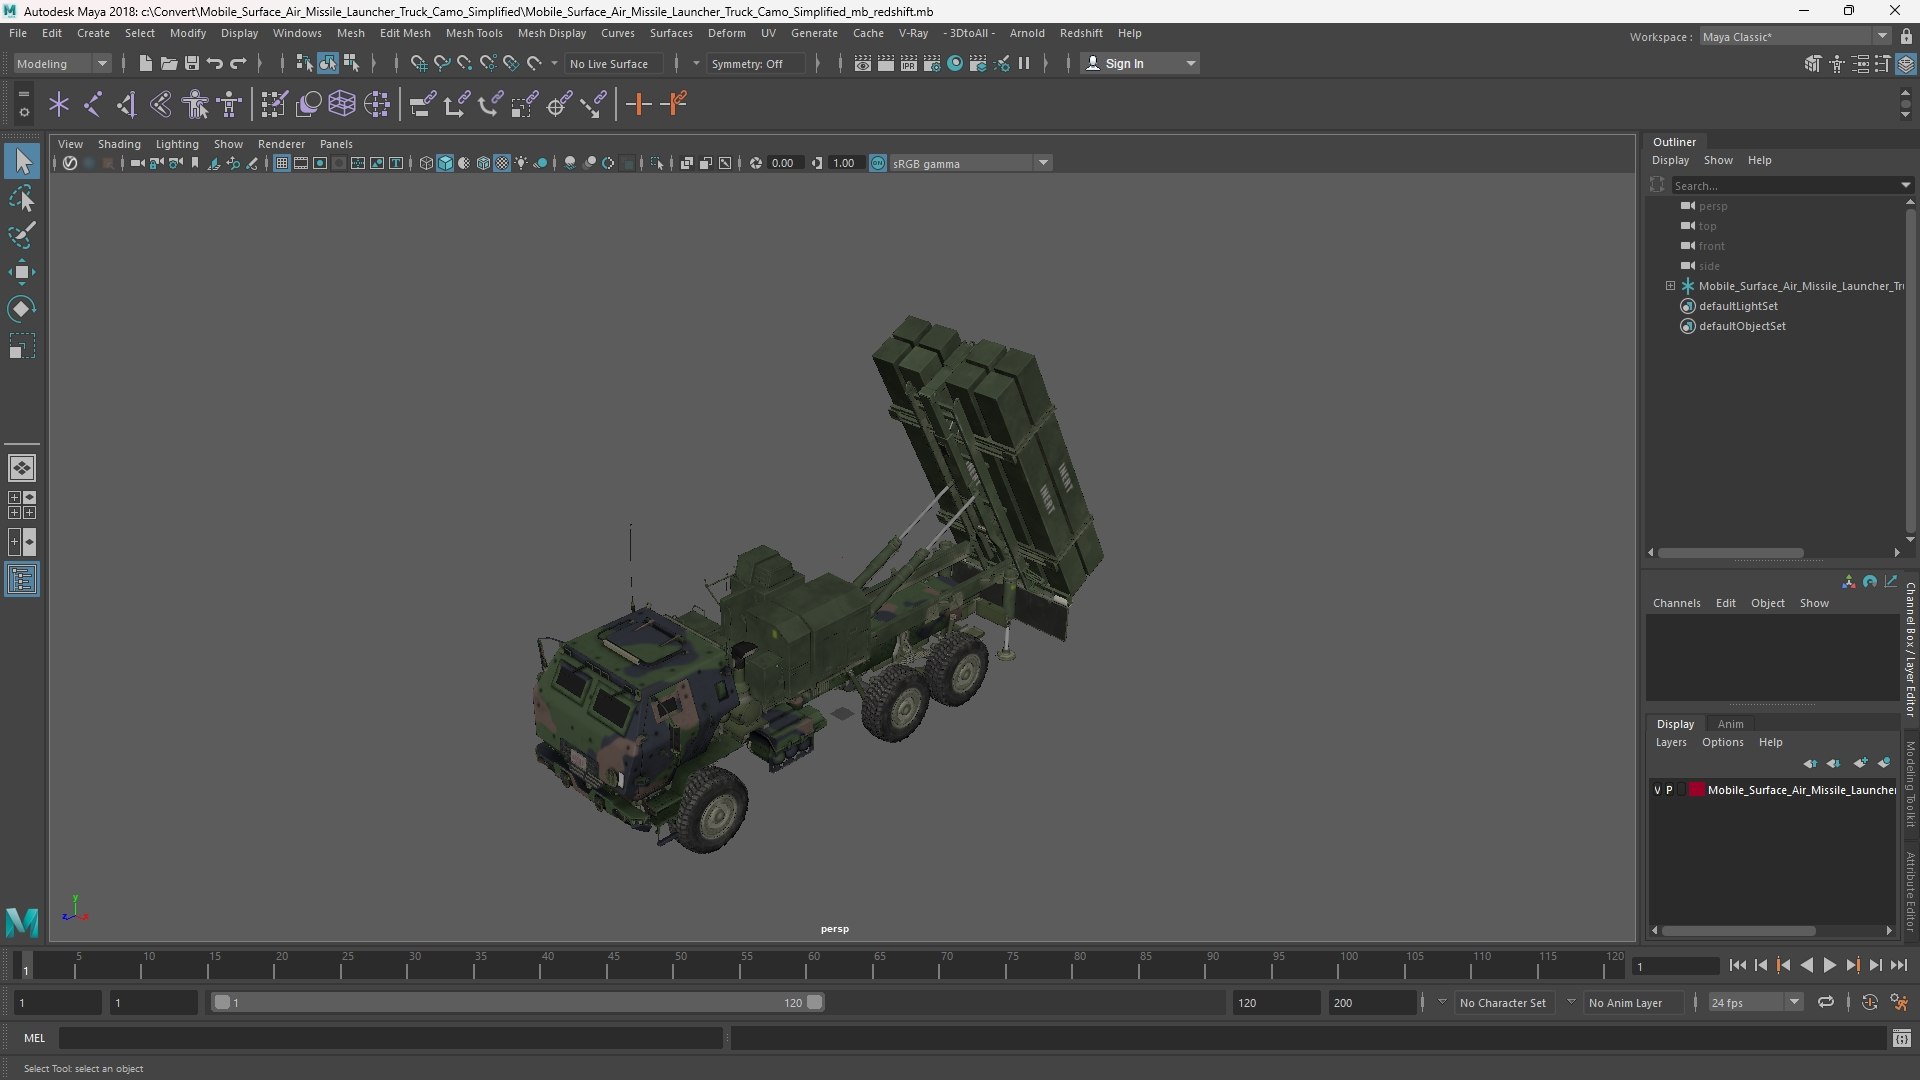The height and width of the screenshot is (1080, 1920).
Task: Select single-pane layout icon in left sidebar
Action: [x=22, y=468]
